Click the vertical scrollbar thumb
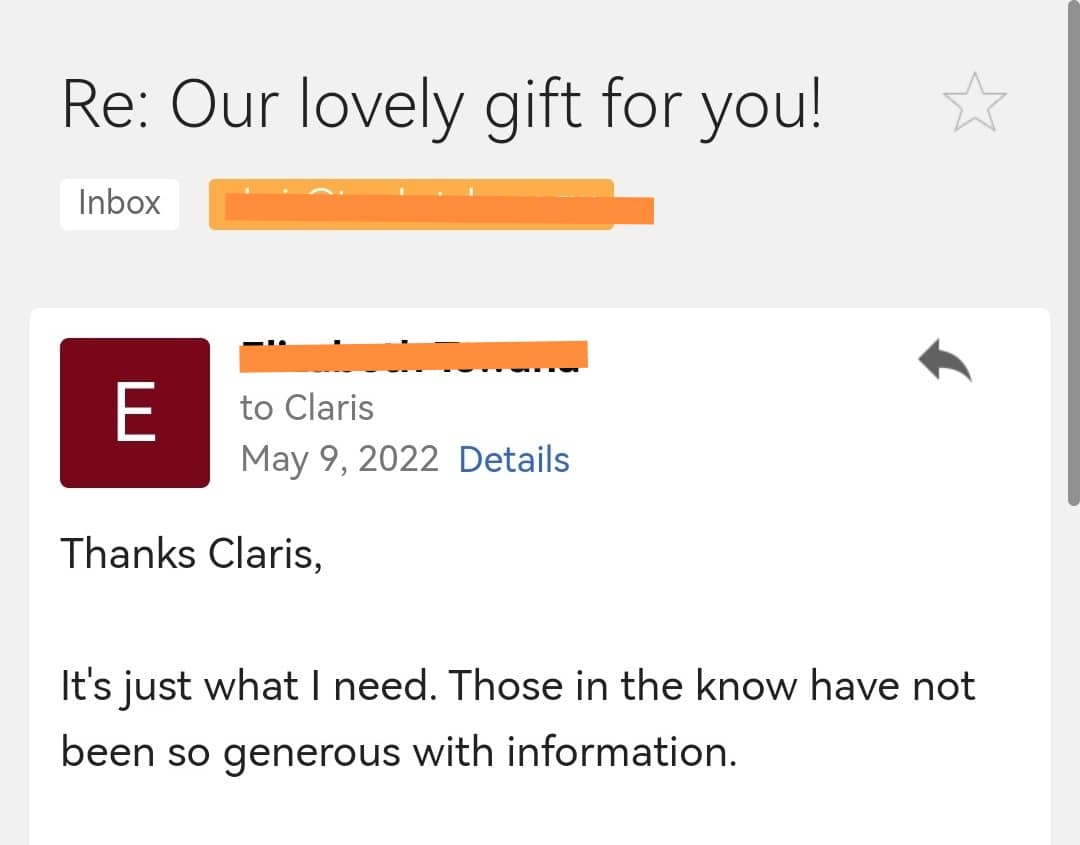 1073,250
